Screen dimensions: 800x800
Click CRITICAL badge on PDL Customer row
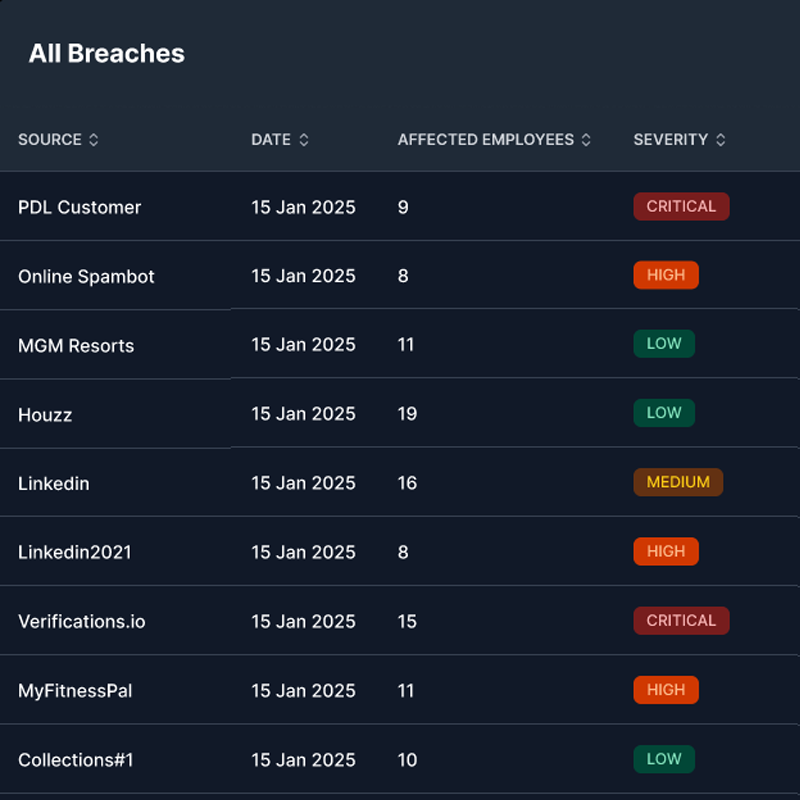[681, 206]
